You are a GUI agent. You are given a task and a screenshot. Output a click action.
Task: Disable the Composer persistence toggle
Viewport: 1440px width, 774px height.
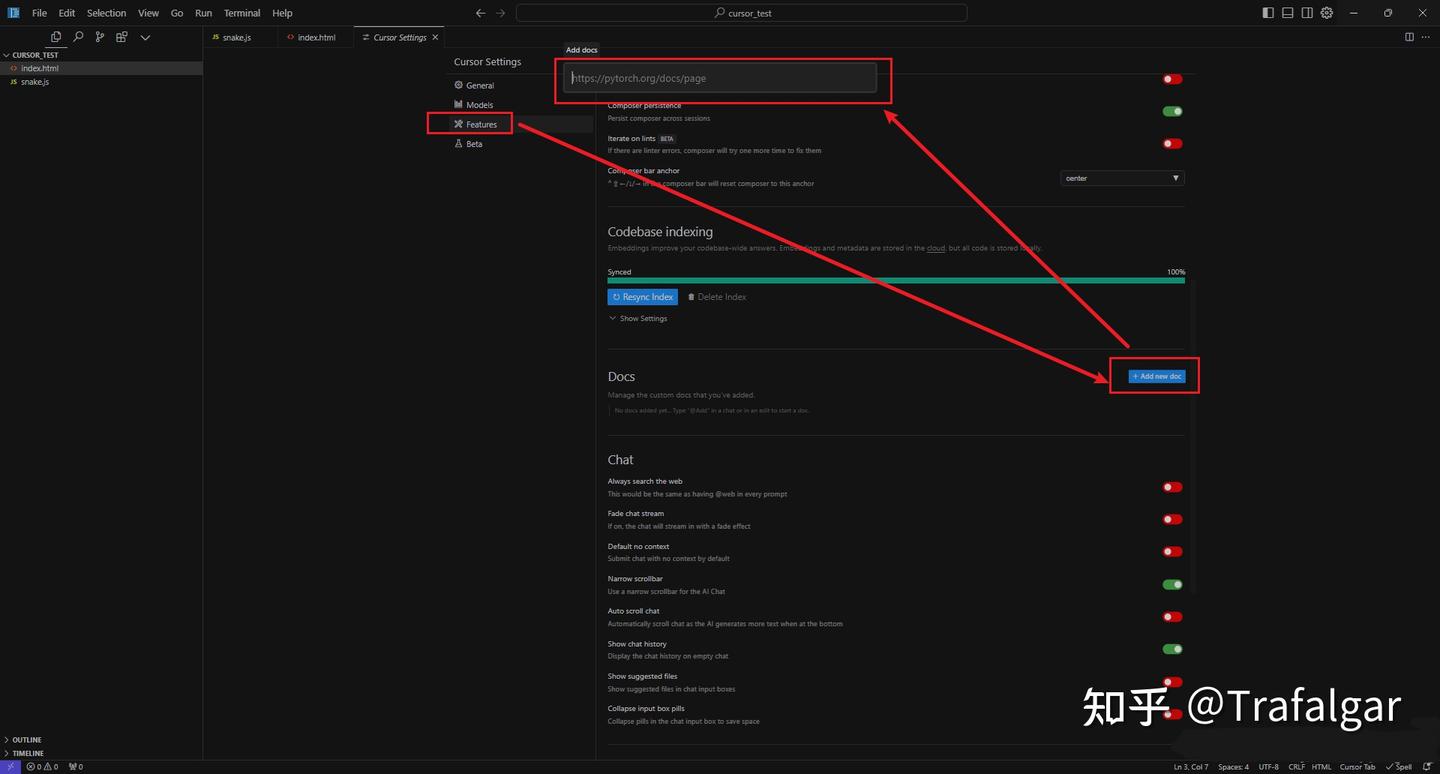1172,111
